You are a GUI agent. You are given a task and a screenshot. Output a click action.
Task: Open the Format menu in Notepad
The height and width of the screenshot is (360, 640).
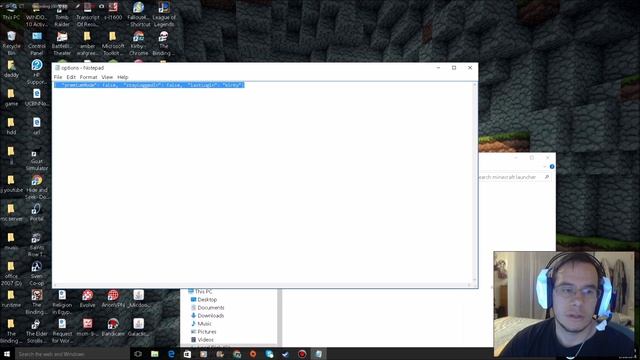tap(88, 77)
